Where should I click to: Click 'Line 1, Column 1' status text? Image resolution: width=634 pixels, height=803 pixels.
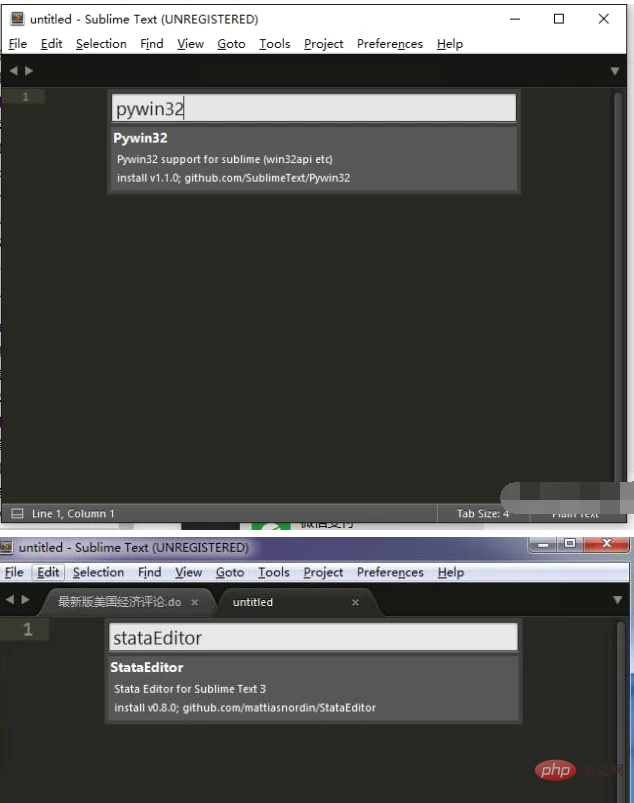[x=73, y=514]
